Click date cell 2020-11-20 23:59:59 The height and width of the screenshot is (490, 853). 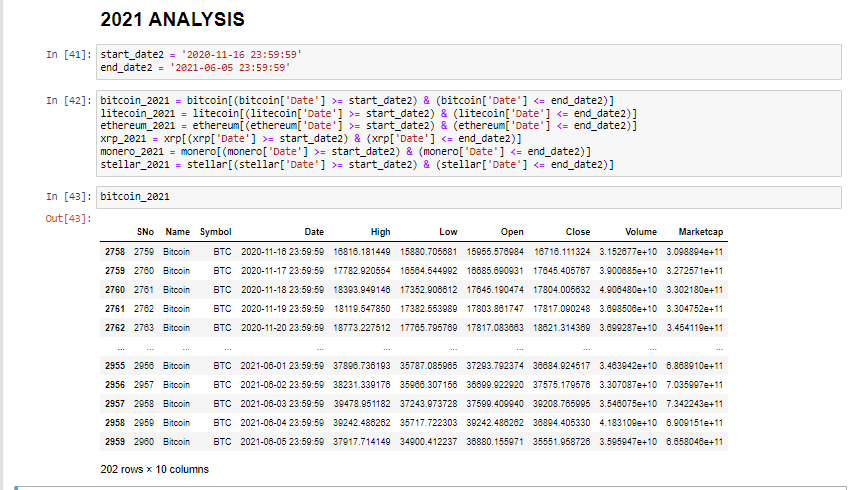pos(282,328)
